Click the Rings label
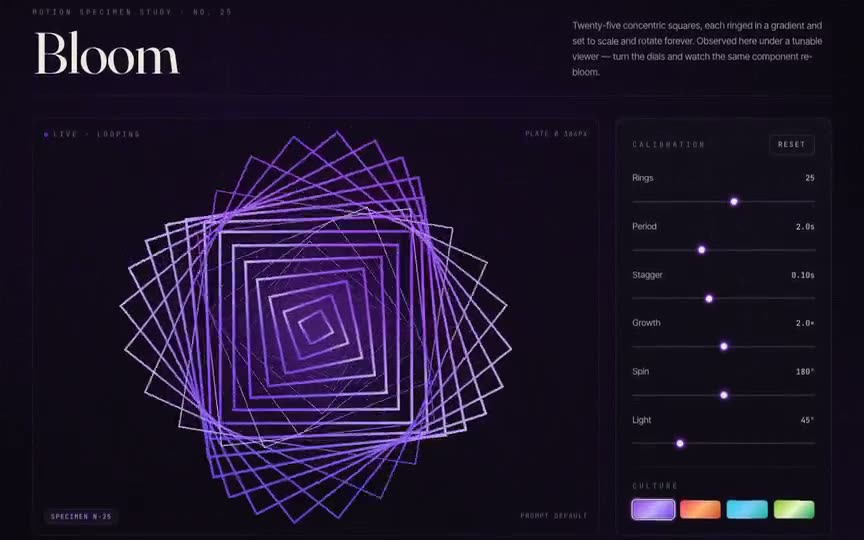The height and width of the screenshot is (540, 864). pos(642,177)
